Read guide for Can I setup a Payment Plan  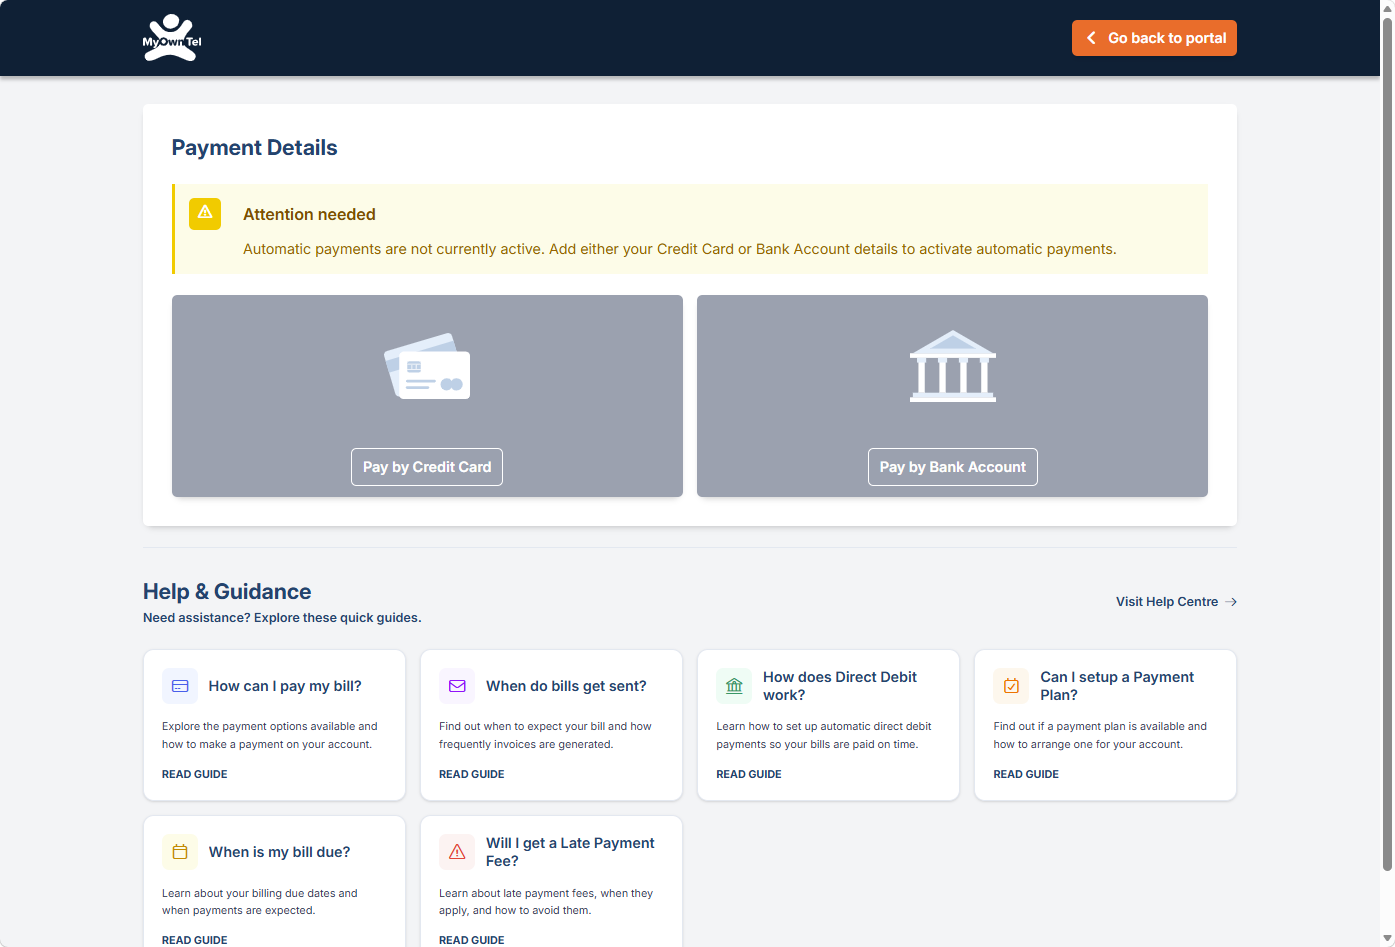pyautogui.click(x=1026, y=774)
